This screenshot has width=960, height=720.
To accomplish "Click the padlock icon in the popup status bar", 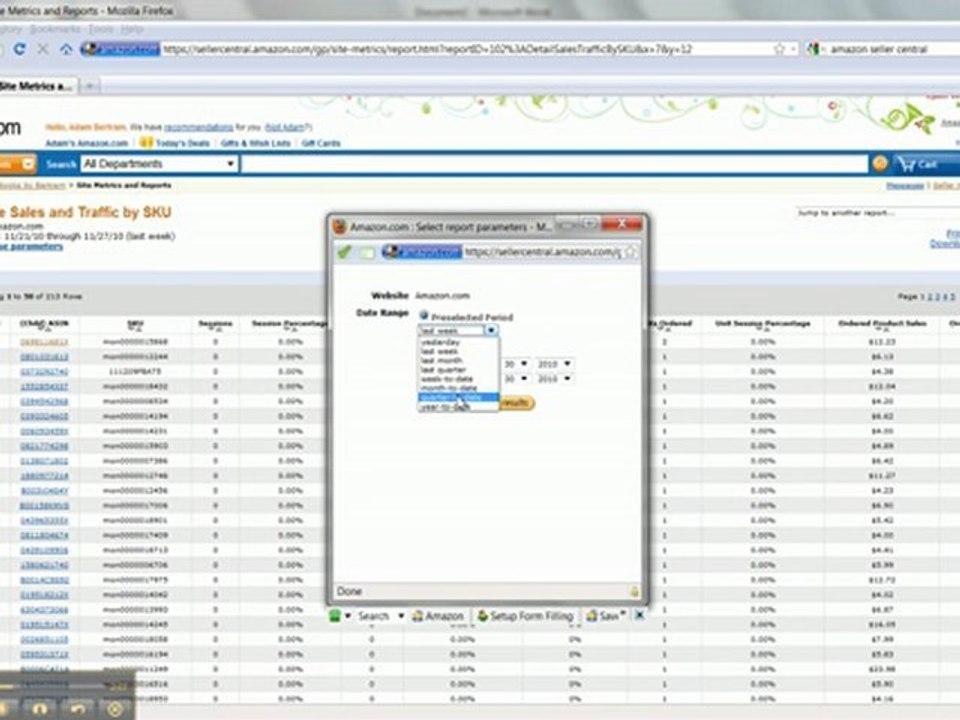I will [x=634, y=591].
